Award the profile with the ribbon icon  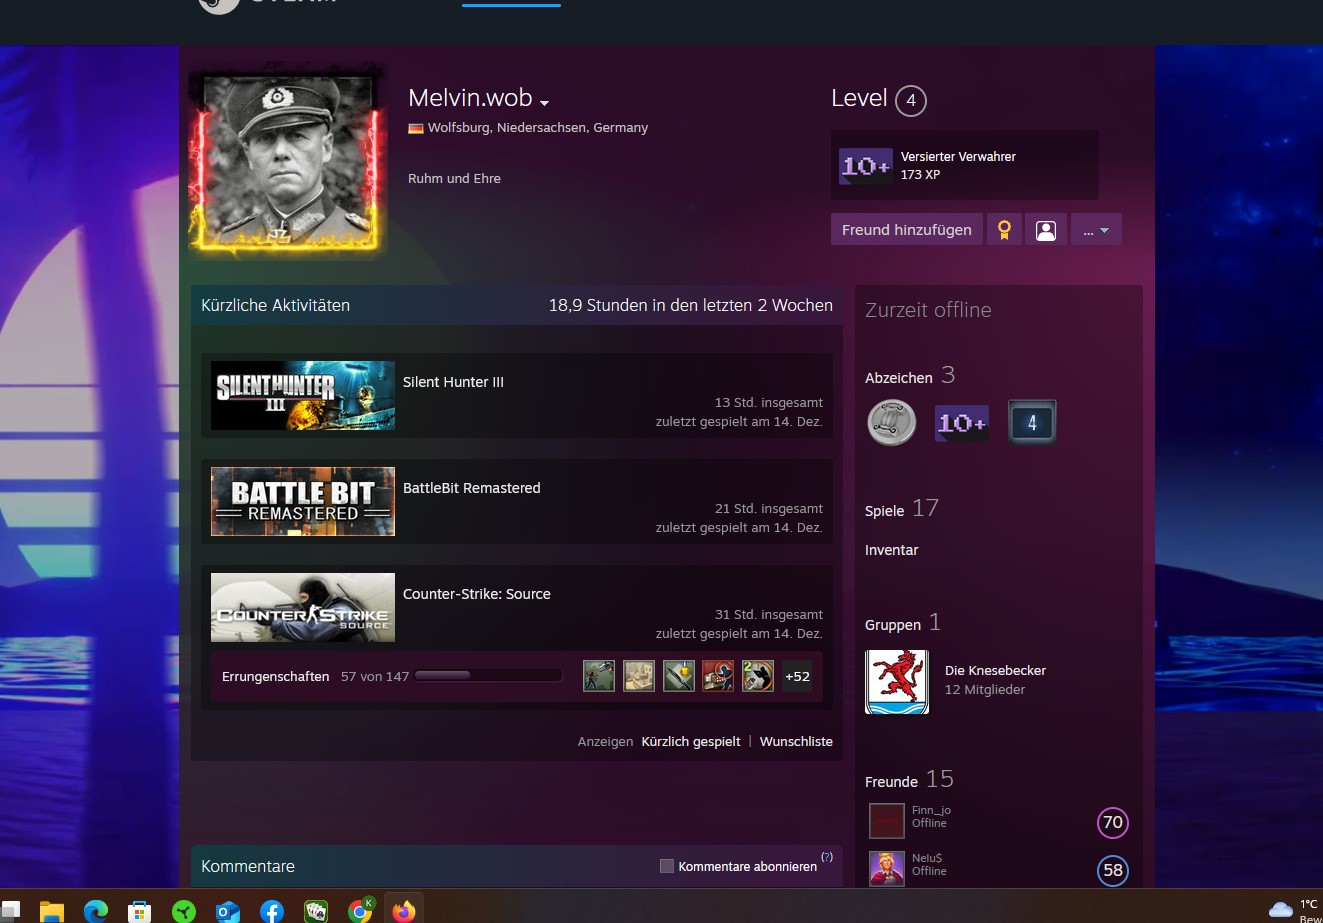1004,230
